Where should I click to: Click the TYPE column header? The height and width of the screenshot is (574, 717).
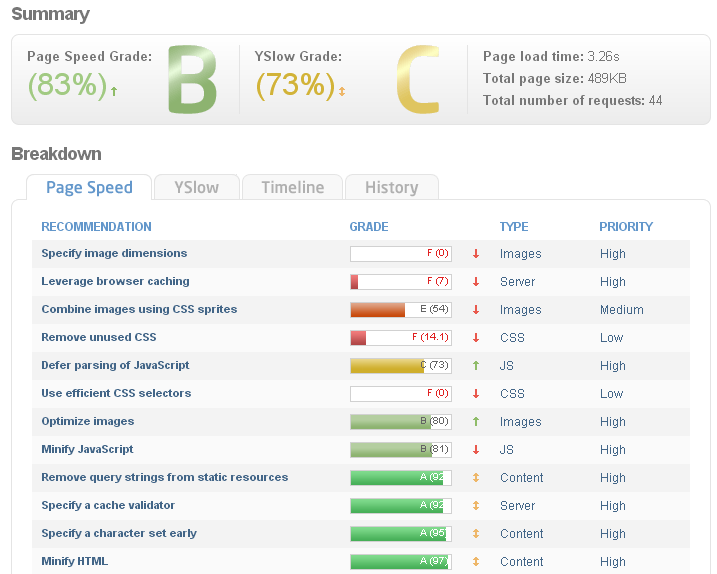pos(514,227)
